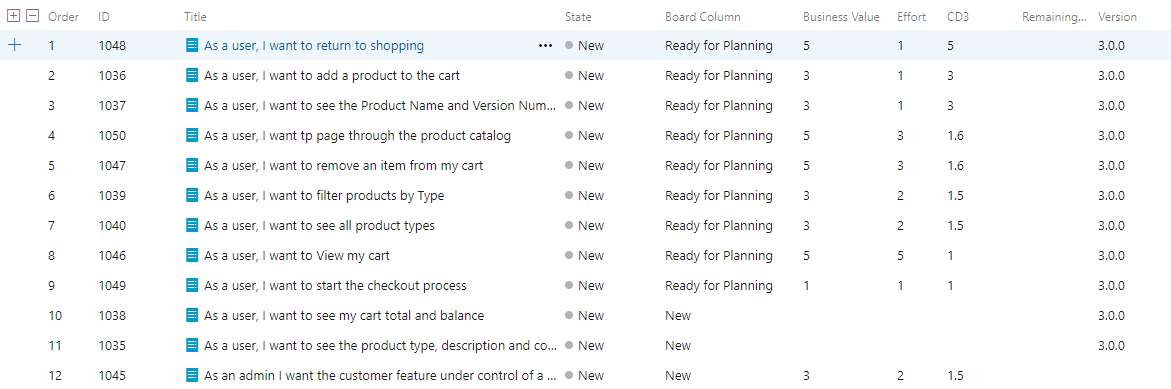This screenshot has height=389, width=1171.
Task: Click CD3 value 1.6 on item 1050
Action: coord(954,135)
